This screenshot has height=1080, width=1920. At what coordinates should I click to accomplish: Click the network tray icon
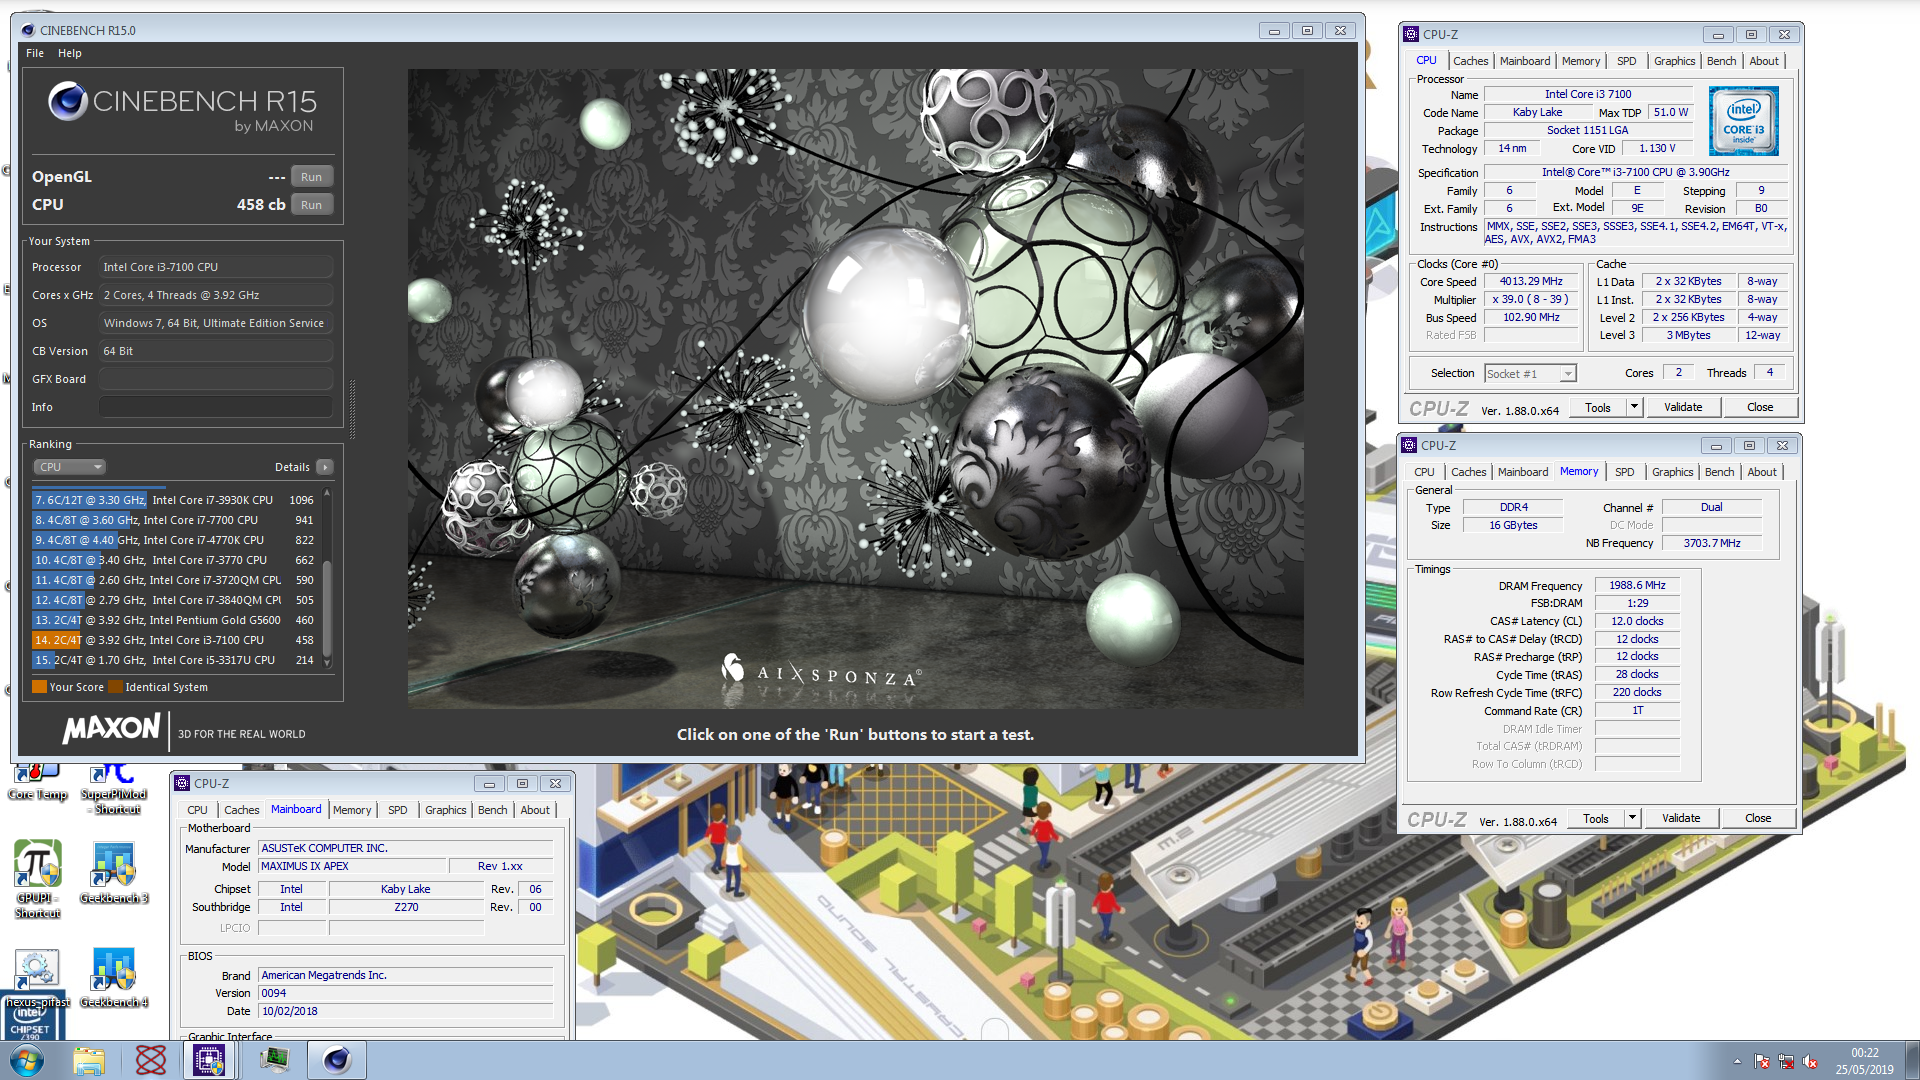pyautogui.click(x=1786, y=1062)
